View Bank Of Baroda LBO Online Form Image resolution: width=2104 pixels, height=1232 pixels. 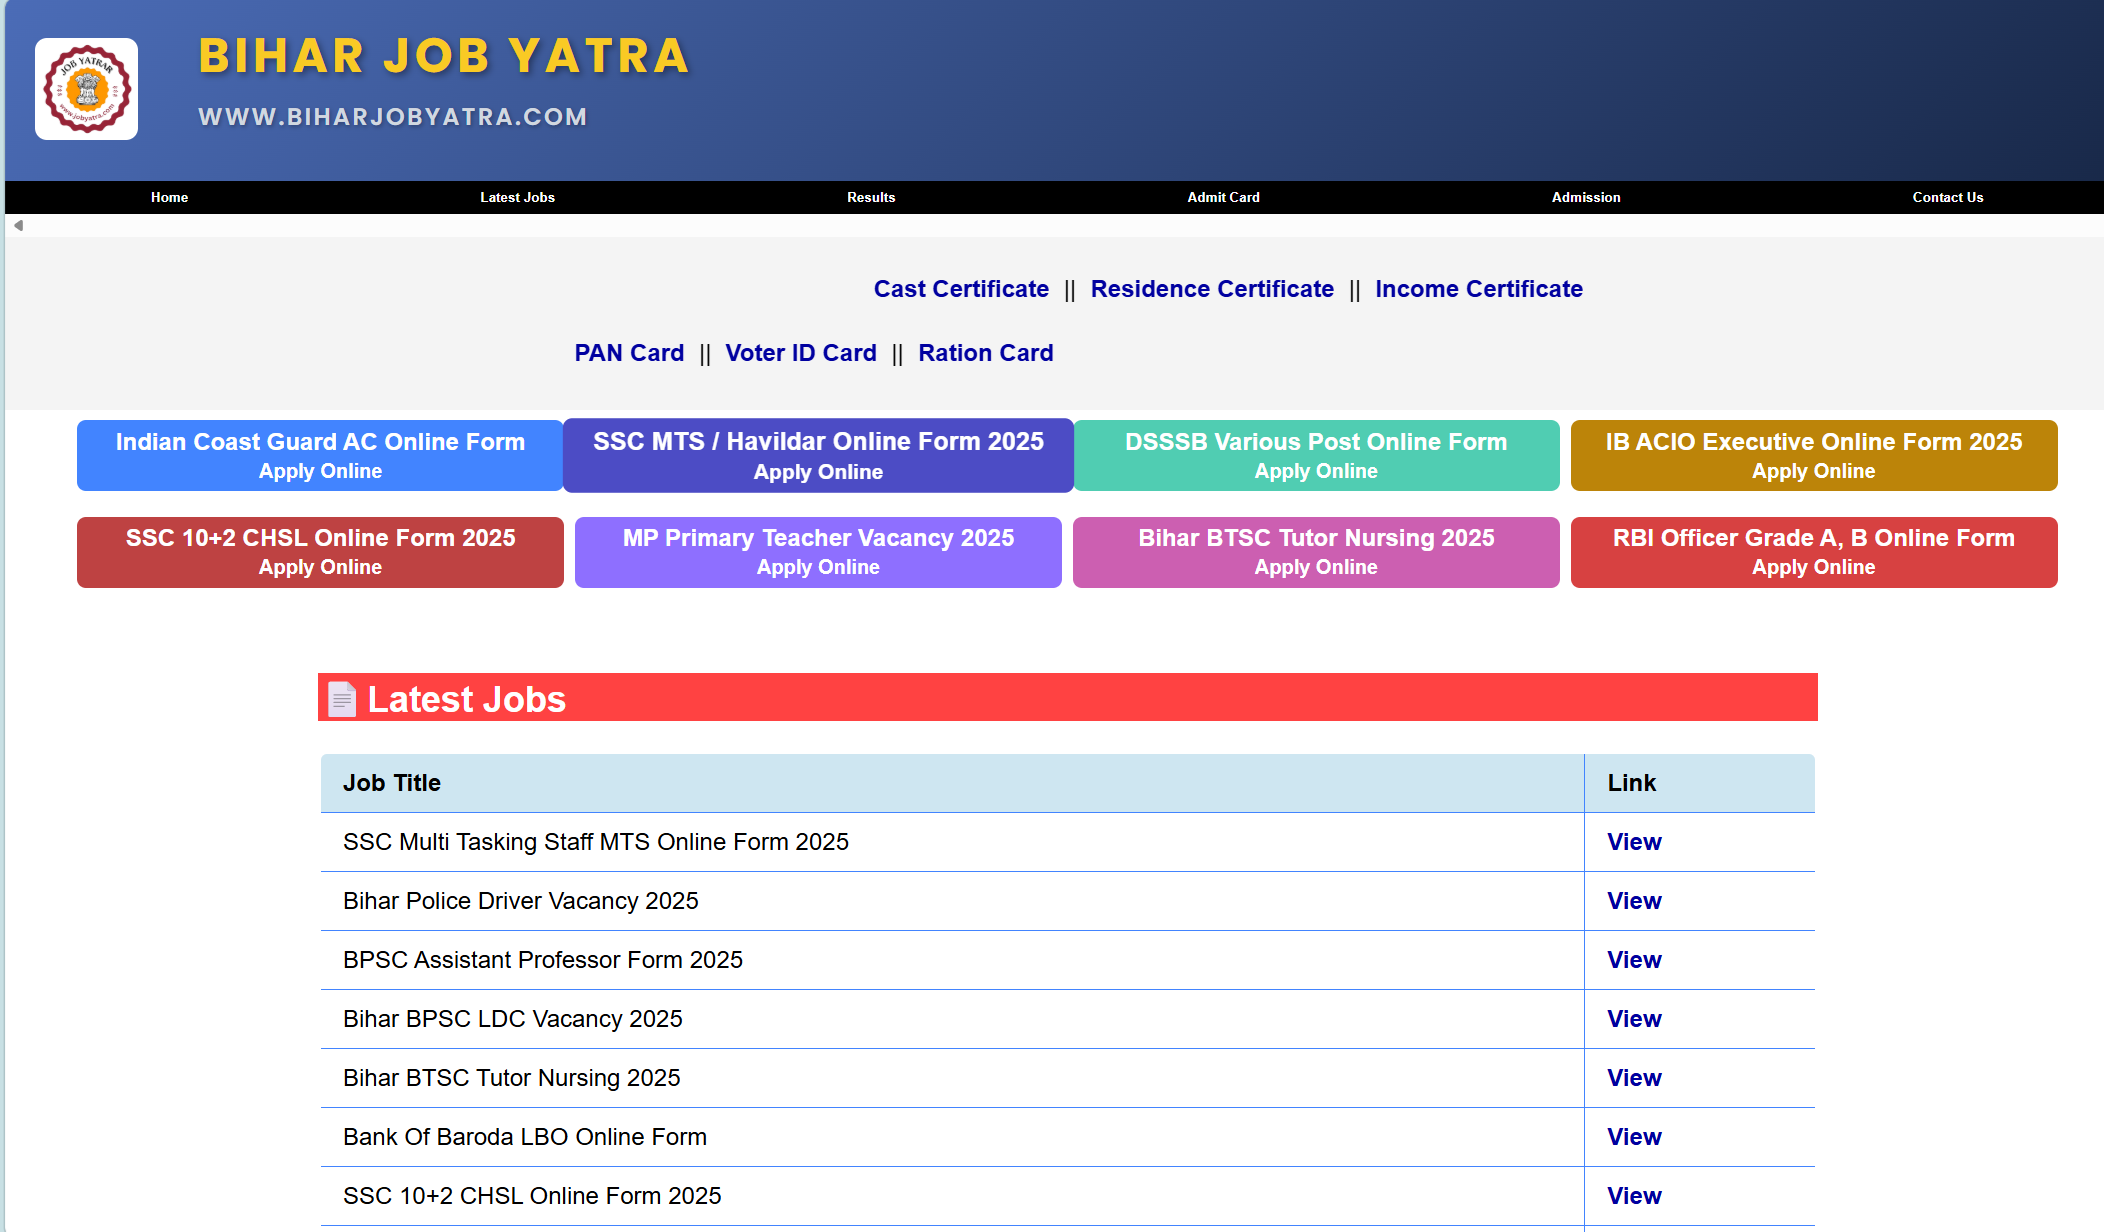[x=1634, y=1137]
